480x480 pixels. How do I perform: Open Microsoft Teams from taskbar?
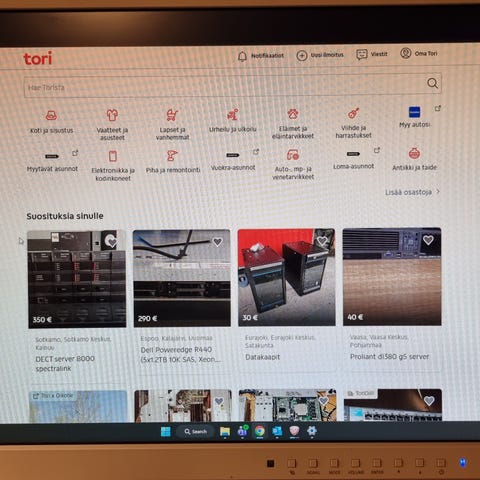pyautogui.click(x=242, y=431)
